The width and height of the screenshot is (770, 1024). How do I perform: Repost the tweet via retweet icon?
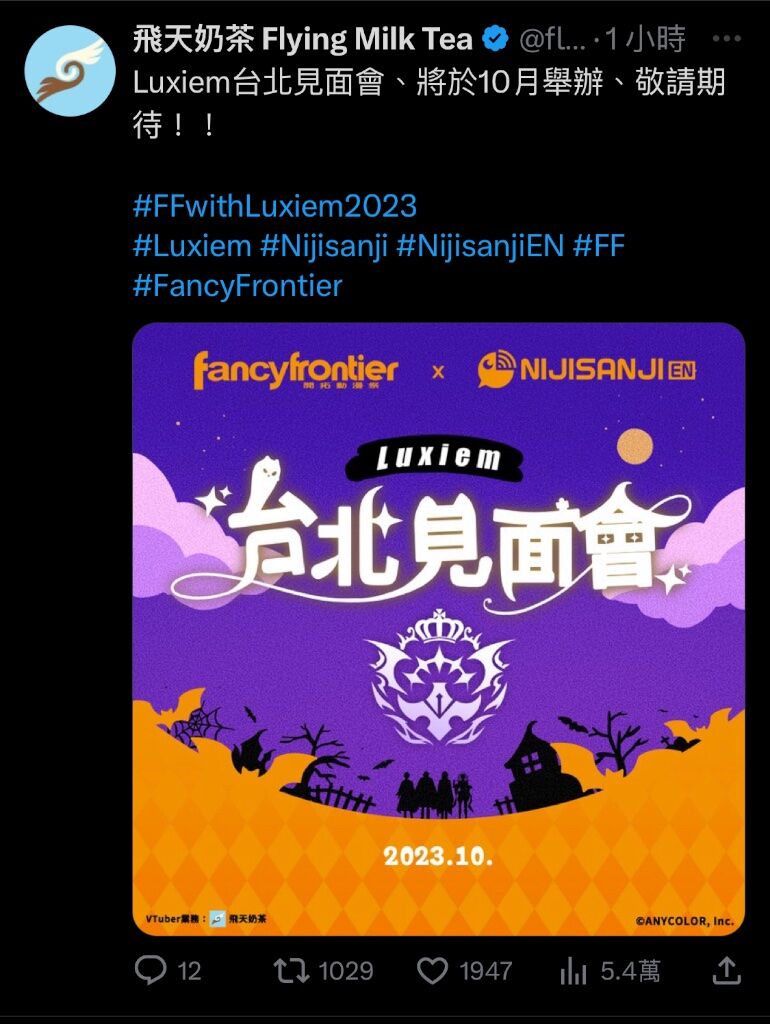click(x=291, y=970)
